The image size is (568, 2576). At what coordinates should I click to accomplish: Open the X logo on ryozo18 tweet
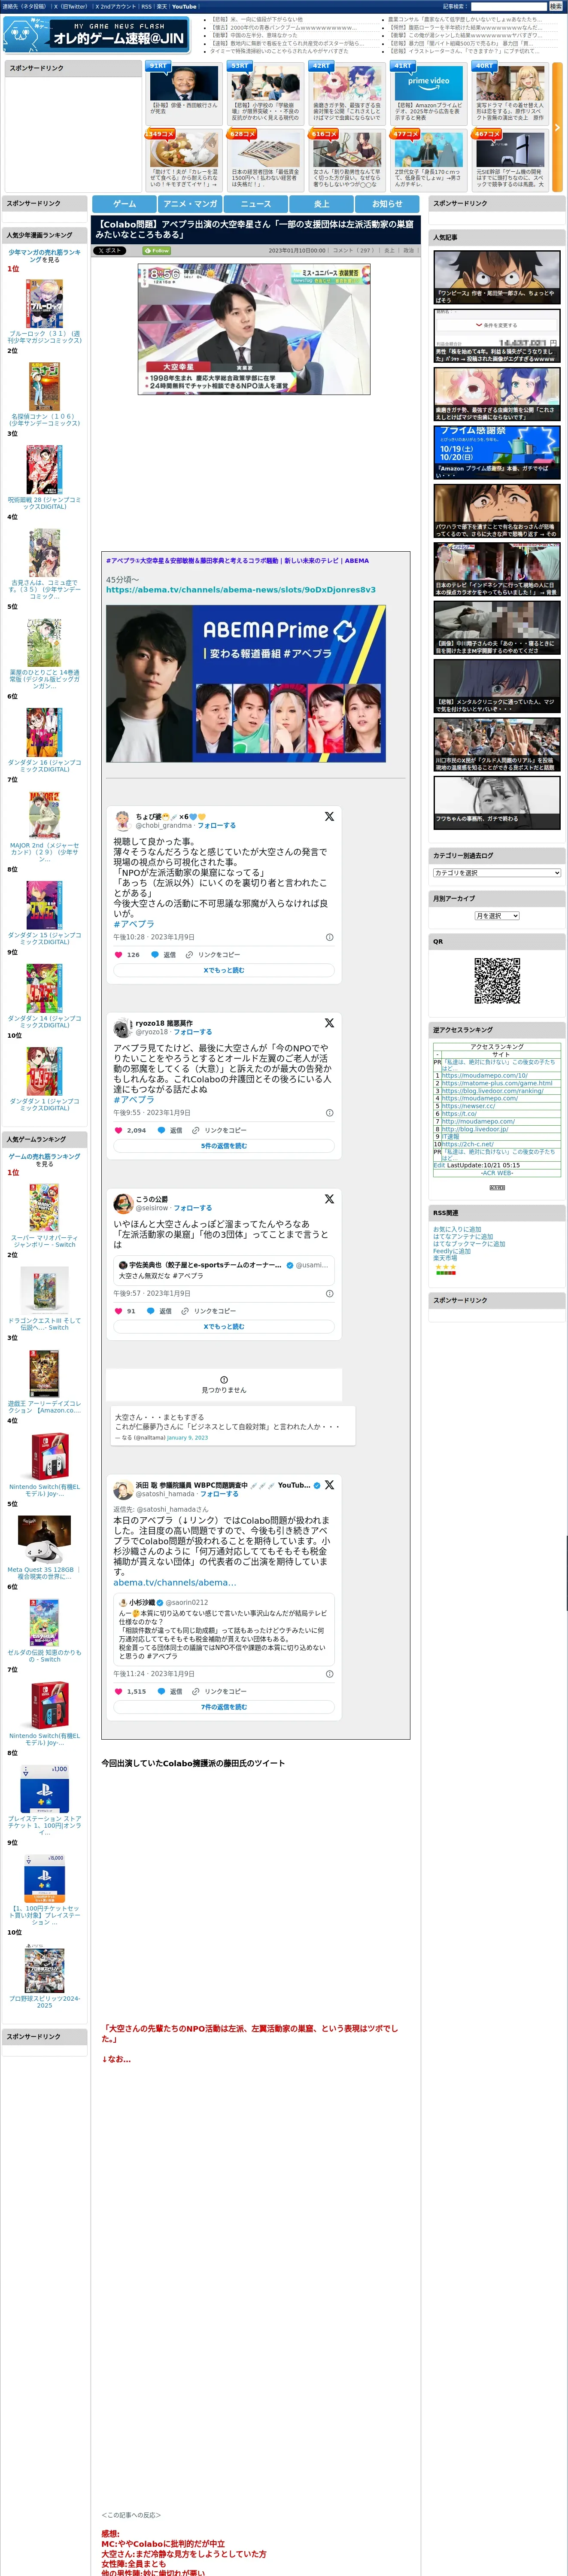click(x=329, y=1023)
